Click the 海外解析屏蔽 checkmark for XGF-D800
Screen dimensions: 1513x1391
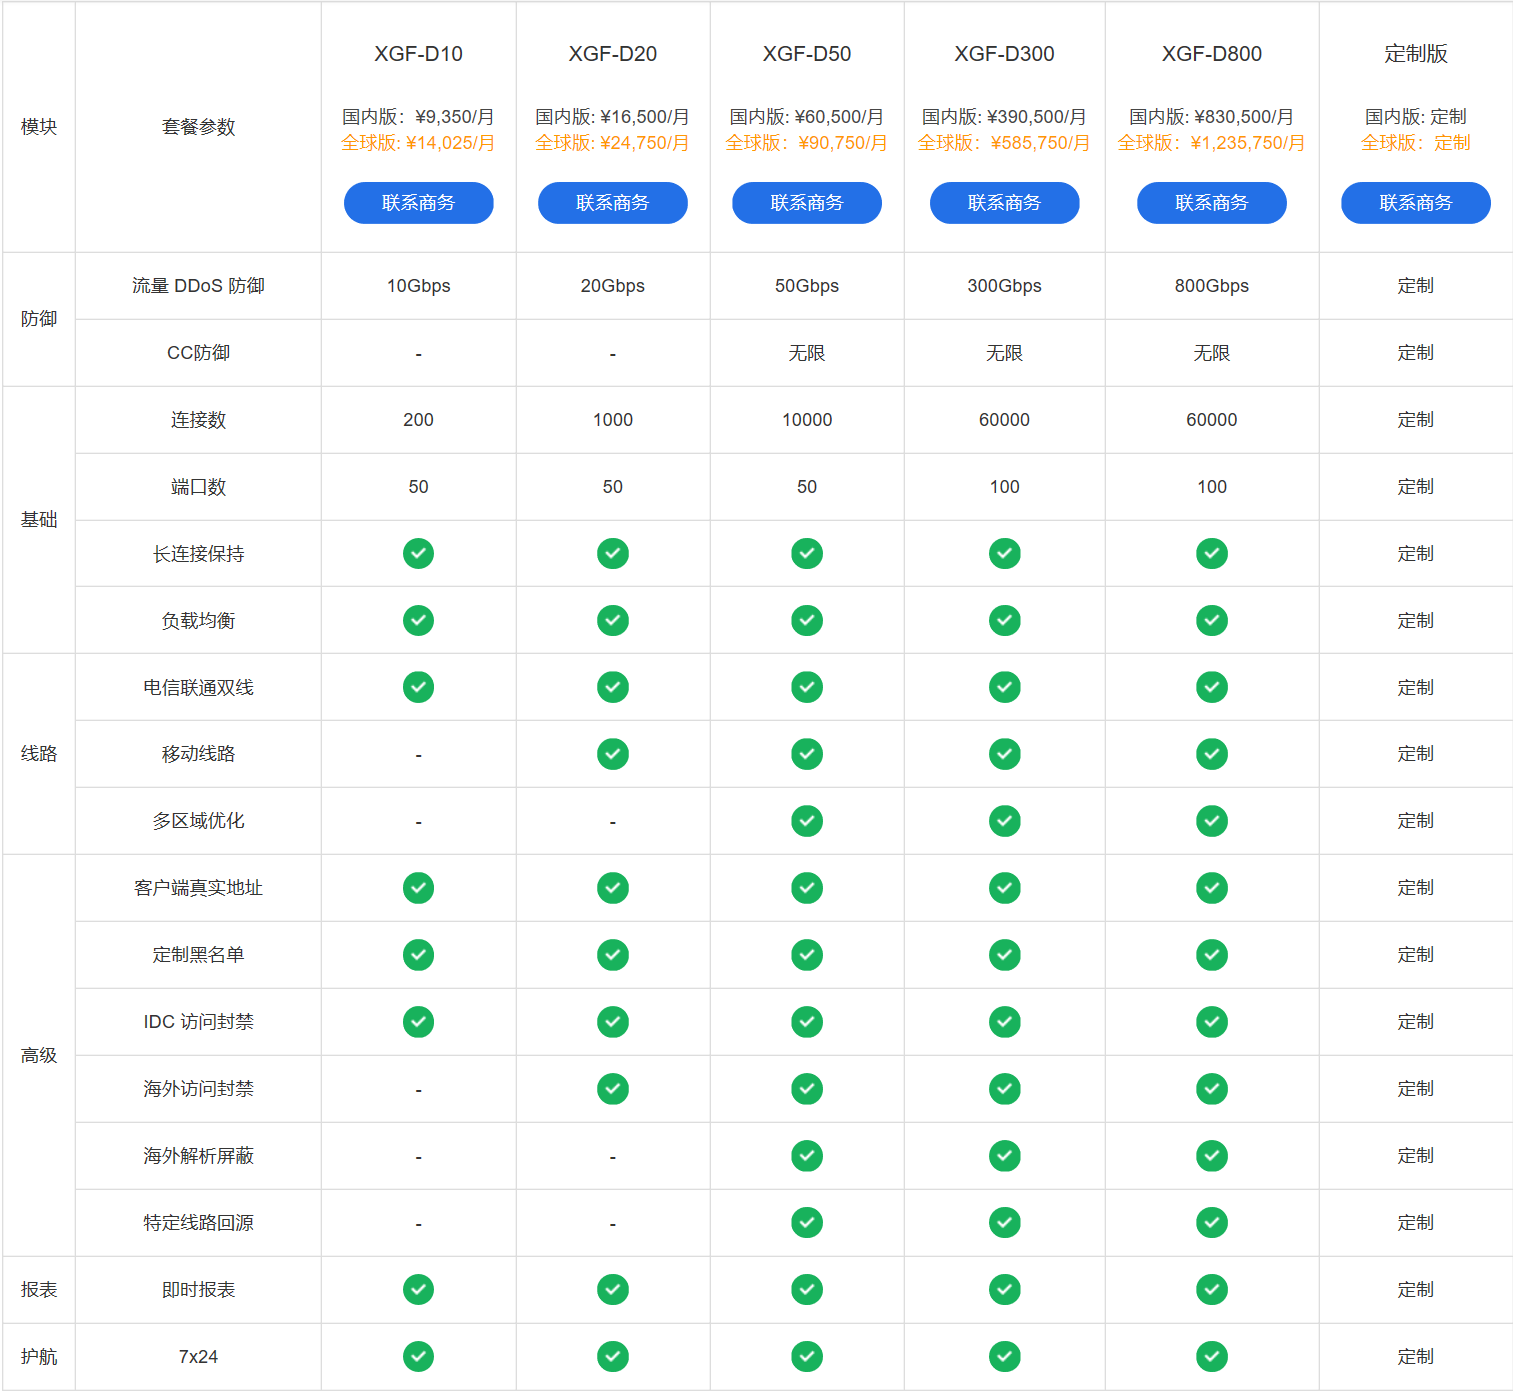click(x=1211, y=1155)
